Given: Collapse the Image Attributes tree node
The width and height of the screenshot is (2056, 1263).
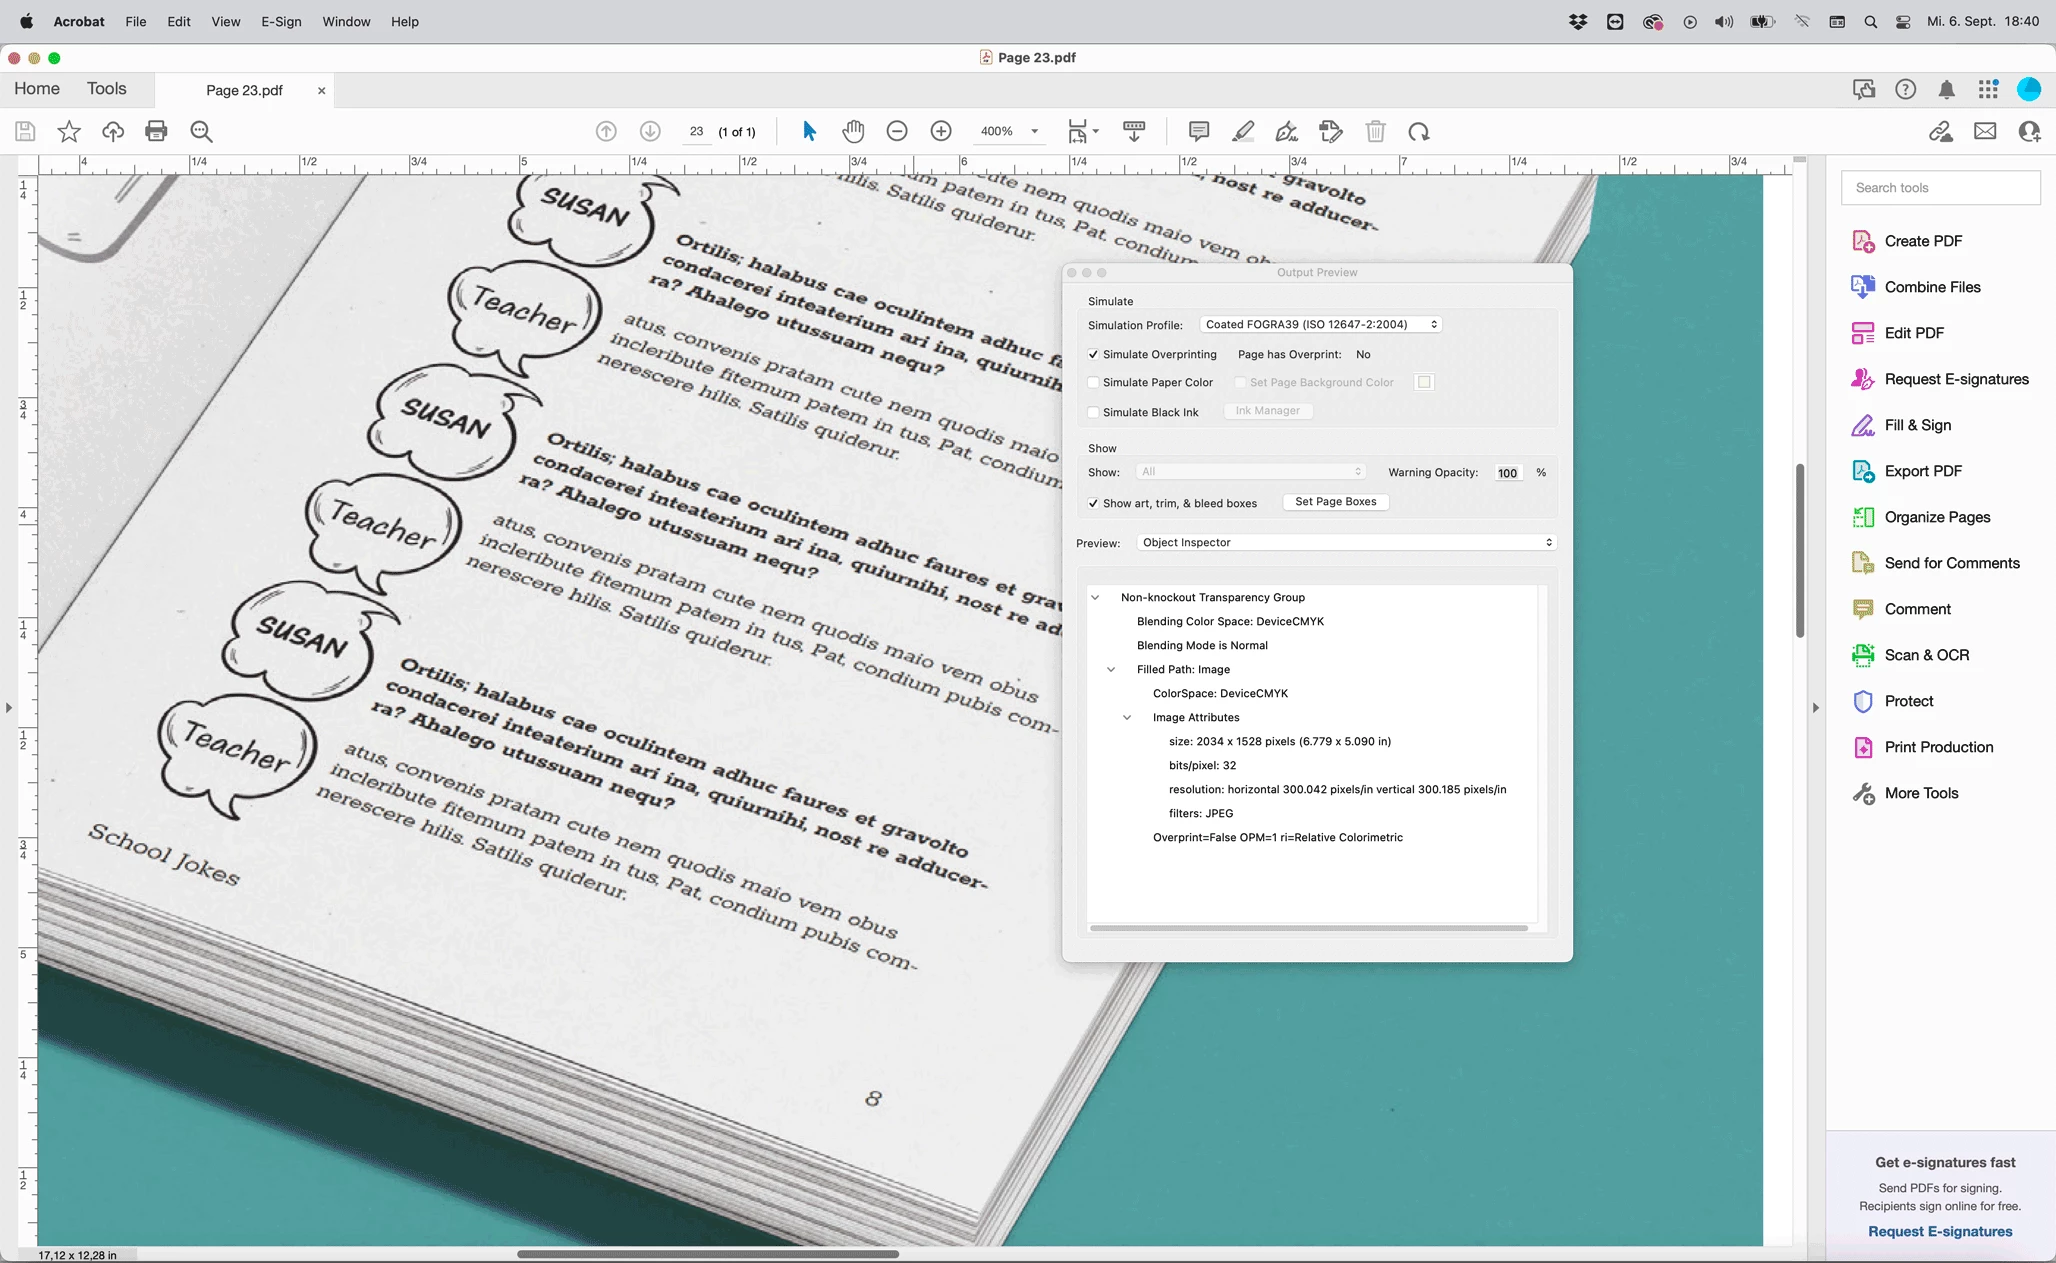Looking at the screenshot, I should click(1127, 717).
